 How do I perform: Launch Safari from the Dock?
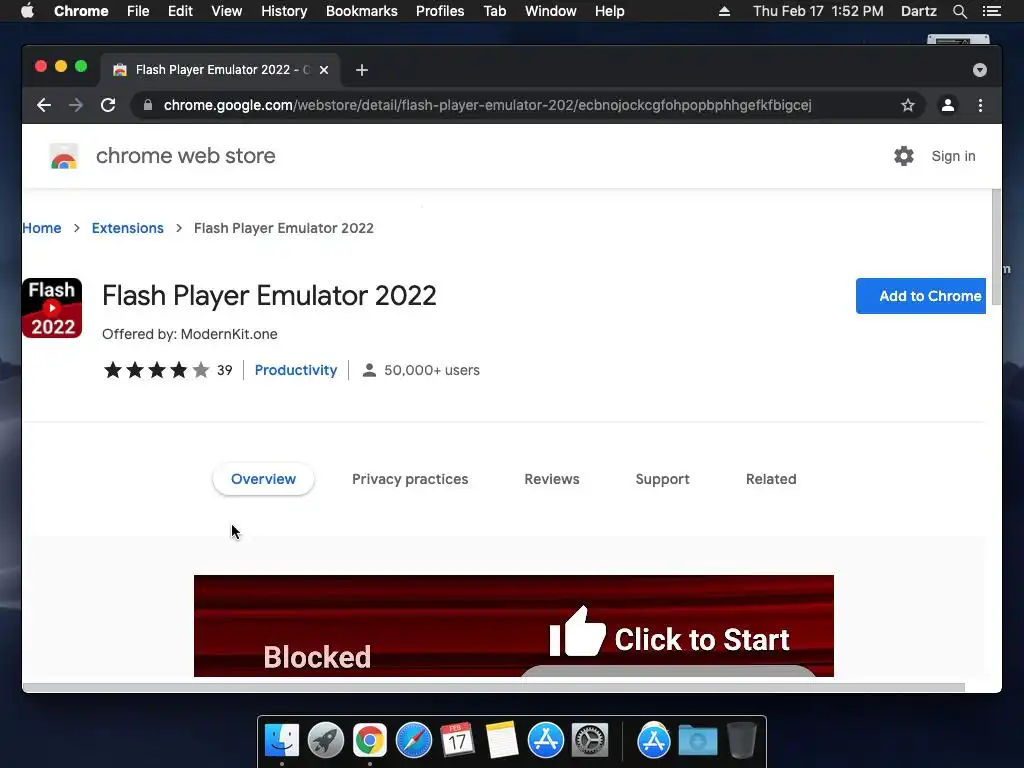[414, 741]
